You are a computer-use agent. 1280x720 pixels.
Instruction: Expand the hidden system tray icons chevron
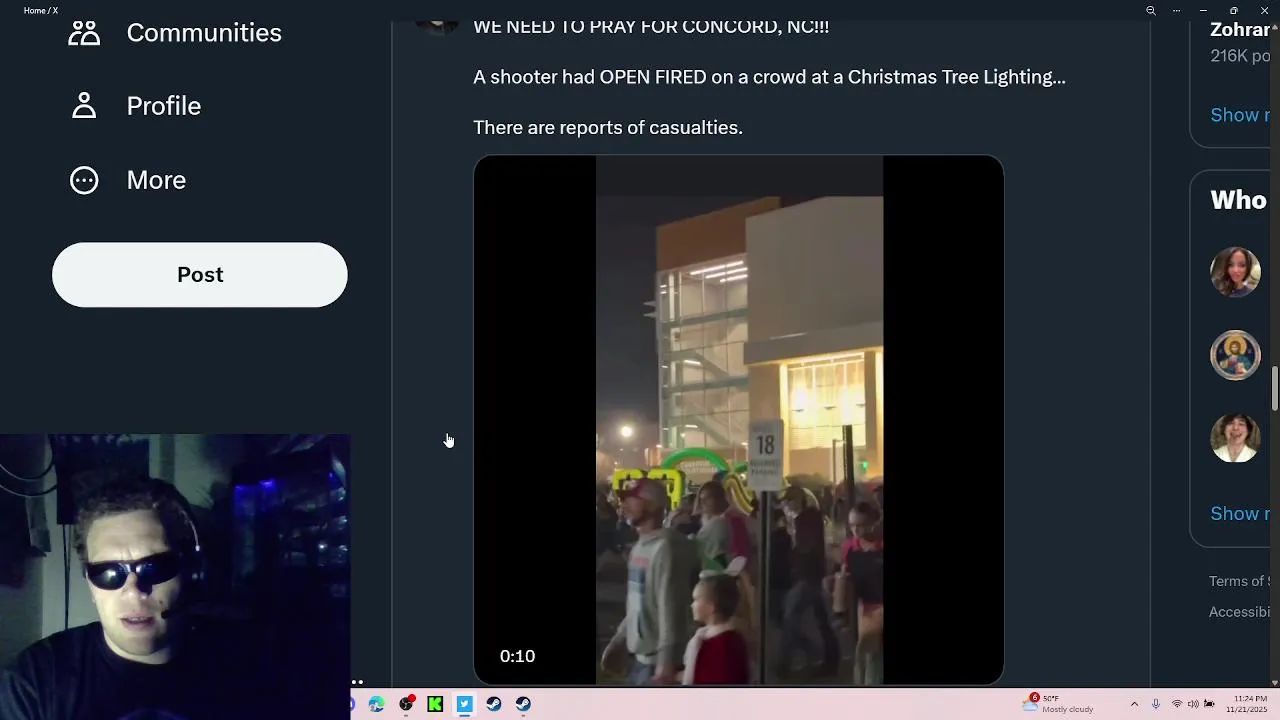point(1134,704)
